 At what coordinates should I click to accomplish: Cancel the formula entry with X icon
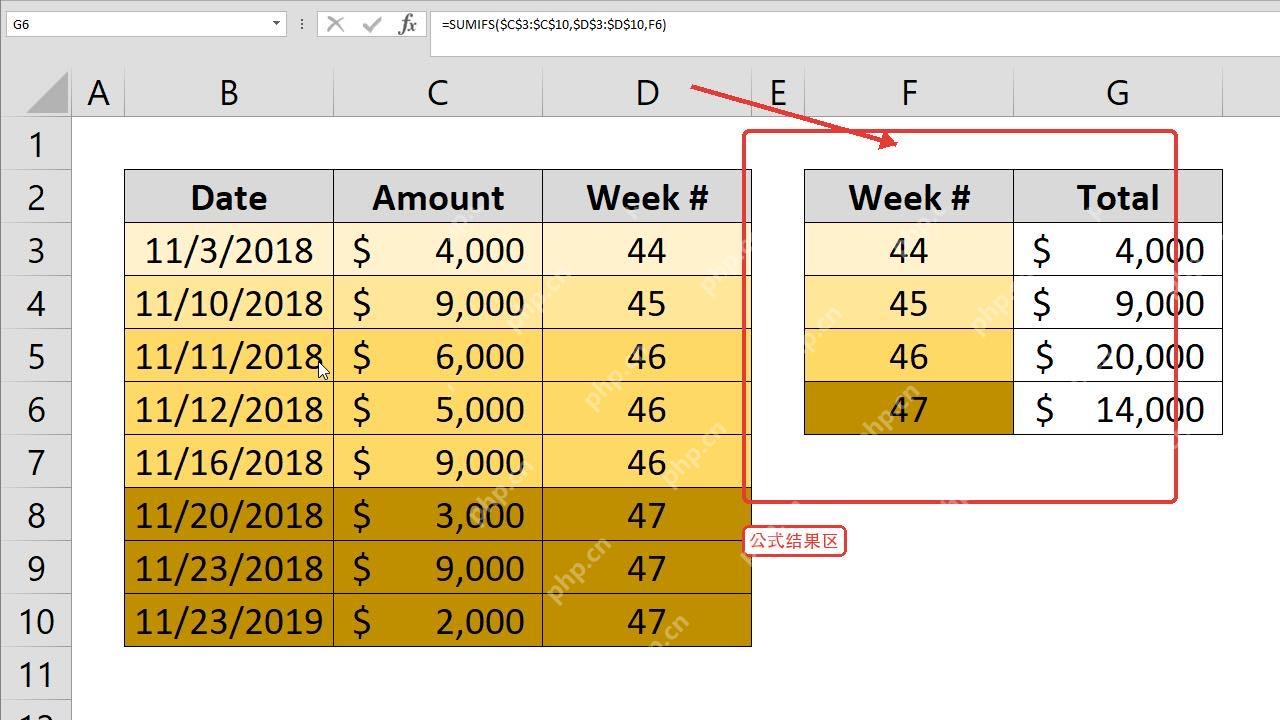tap(335, 25)
